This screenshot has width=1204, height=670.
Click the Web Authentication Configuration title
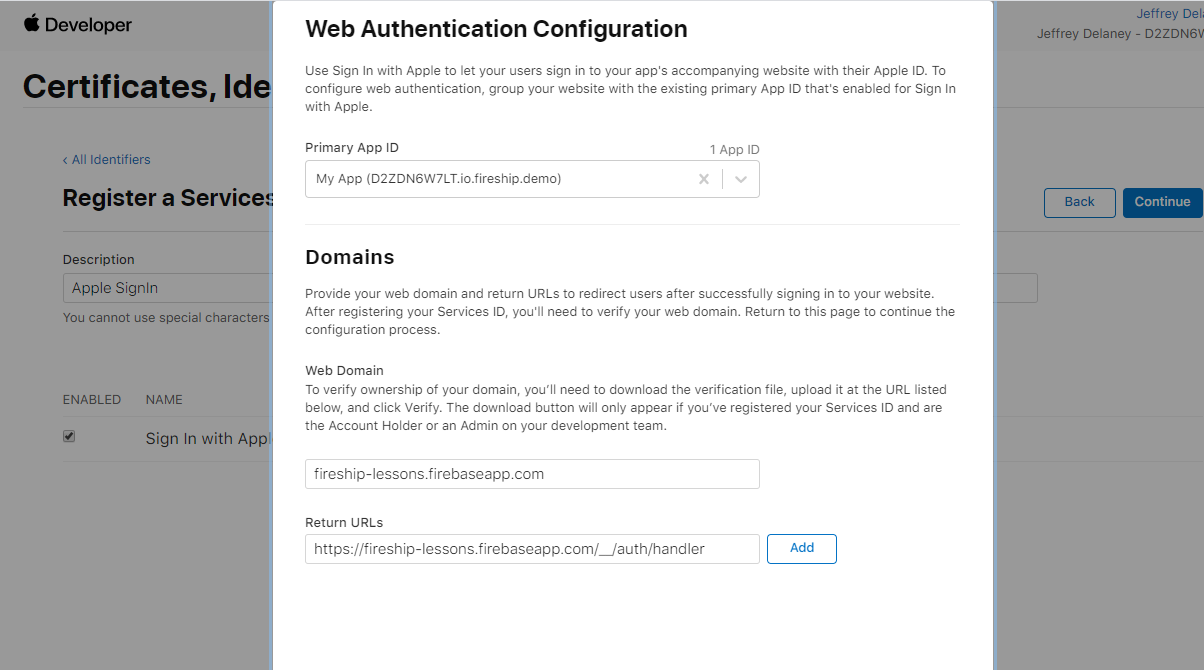click(496, 29)
